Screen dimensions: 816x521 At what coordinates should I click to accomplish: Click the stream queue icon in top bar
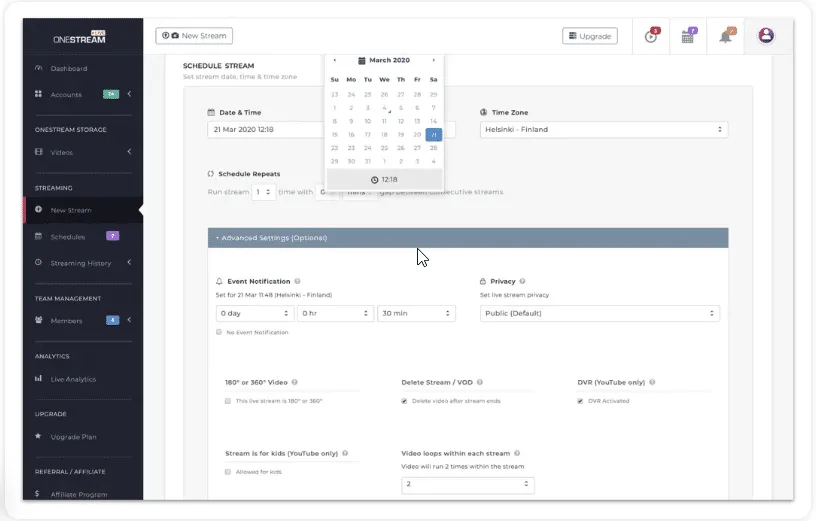(x=652, y=36)
